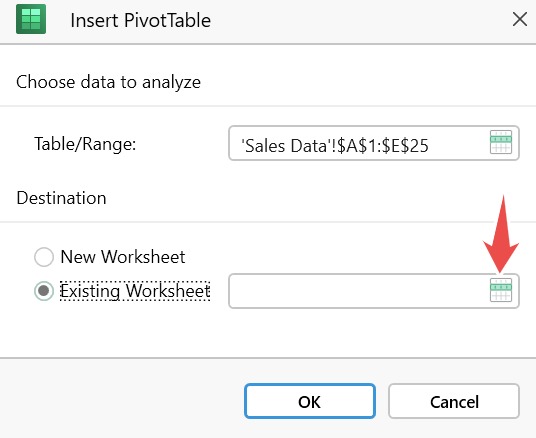Close the Insert PivotTable dialog
536x438 pixels.
point(520,19)
